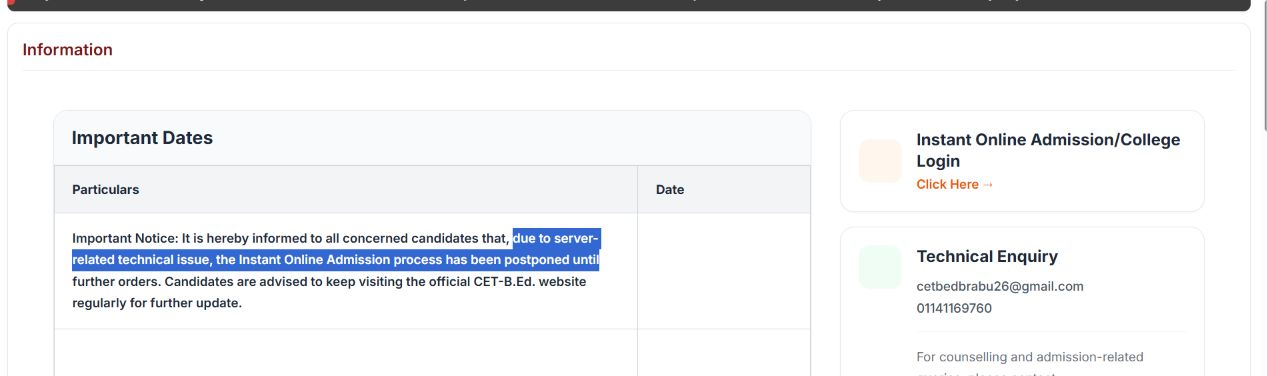
Task: Click 'For counselling and admission-related' text
Action: (x=1030, y=357)
